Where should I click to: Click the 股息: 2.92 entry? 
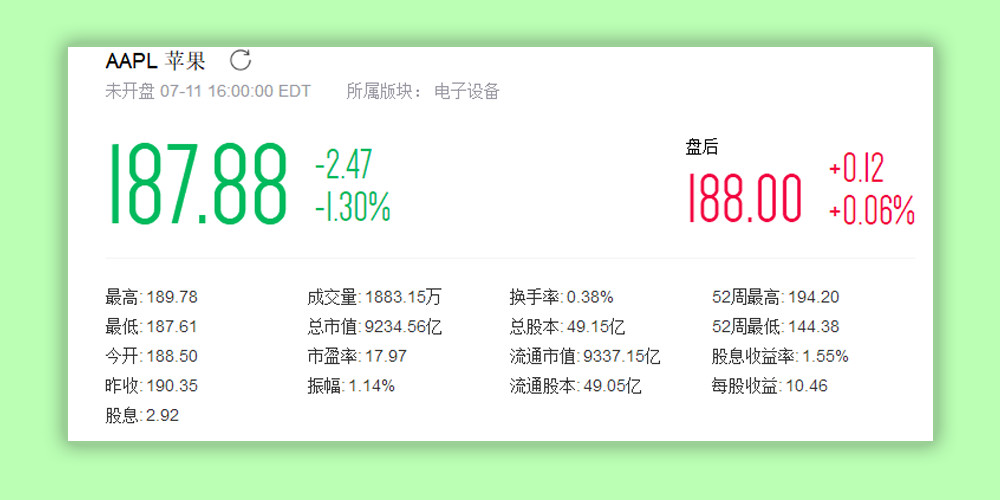pyautogui.click(x=142, y=416)
